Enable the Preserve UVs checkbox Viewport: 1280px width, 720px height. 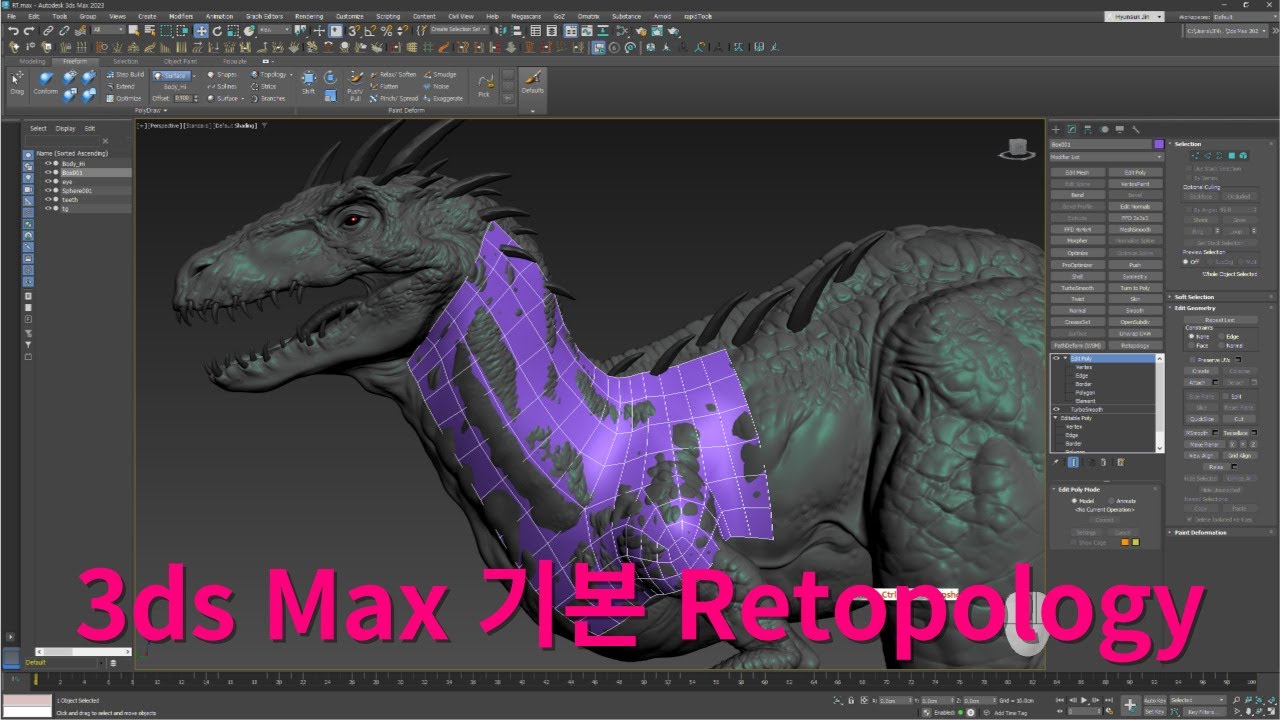[1191, 359]
